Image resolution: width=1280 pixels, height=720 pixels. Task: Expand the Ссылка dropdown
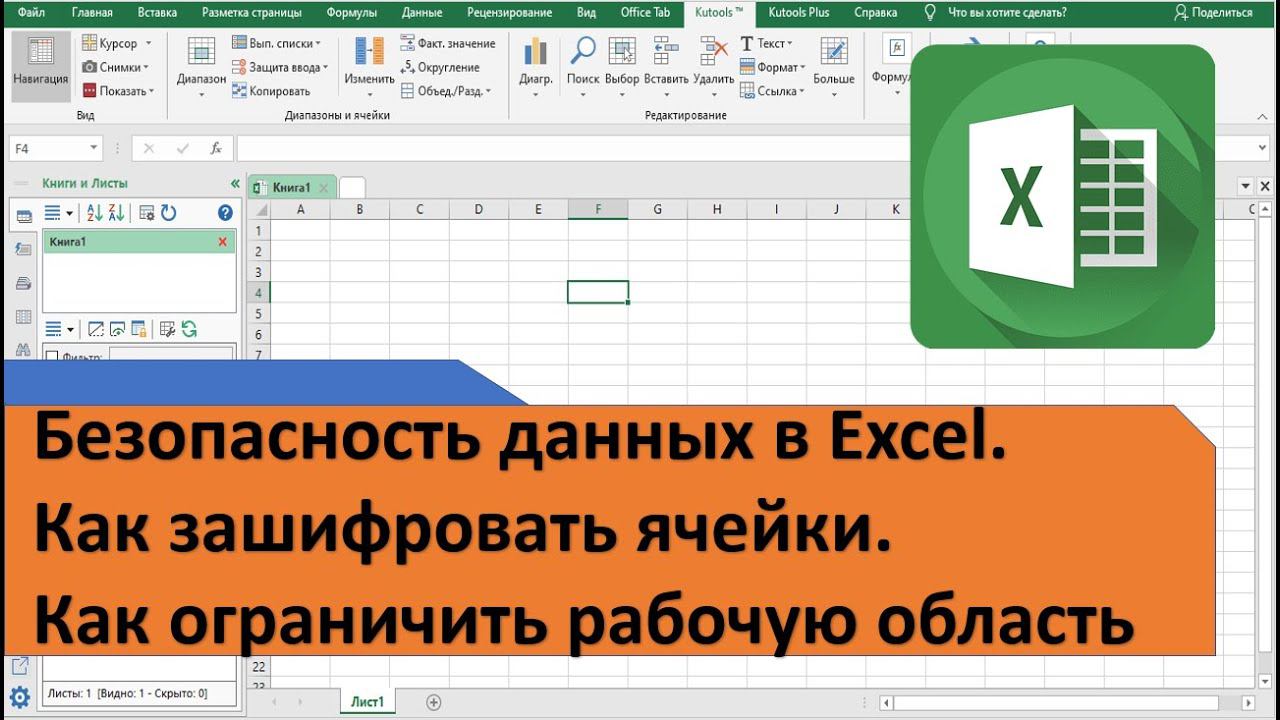[771, 91]
